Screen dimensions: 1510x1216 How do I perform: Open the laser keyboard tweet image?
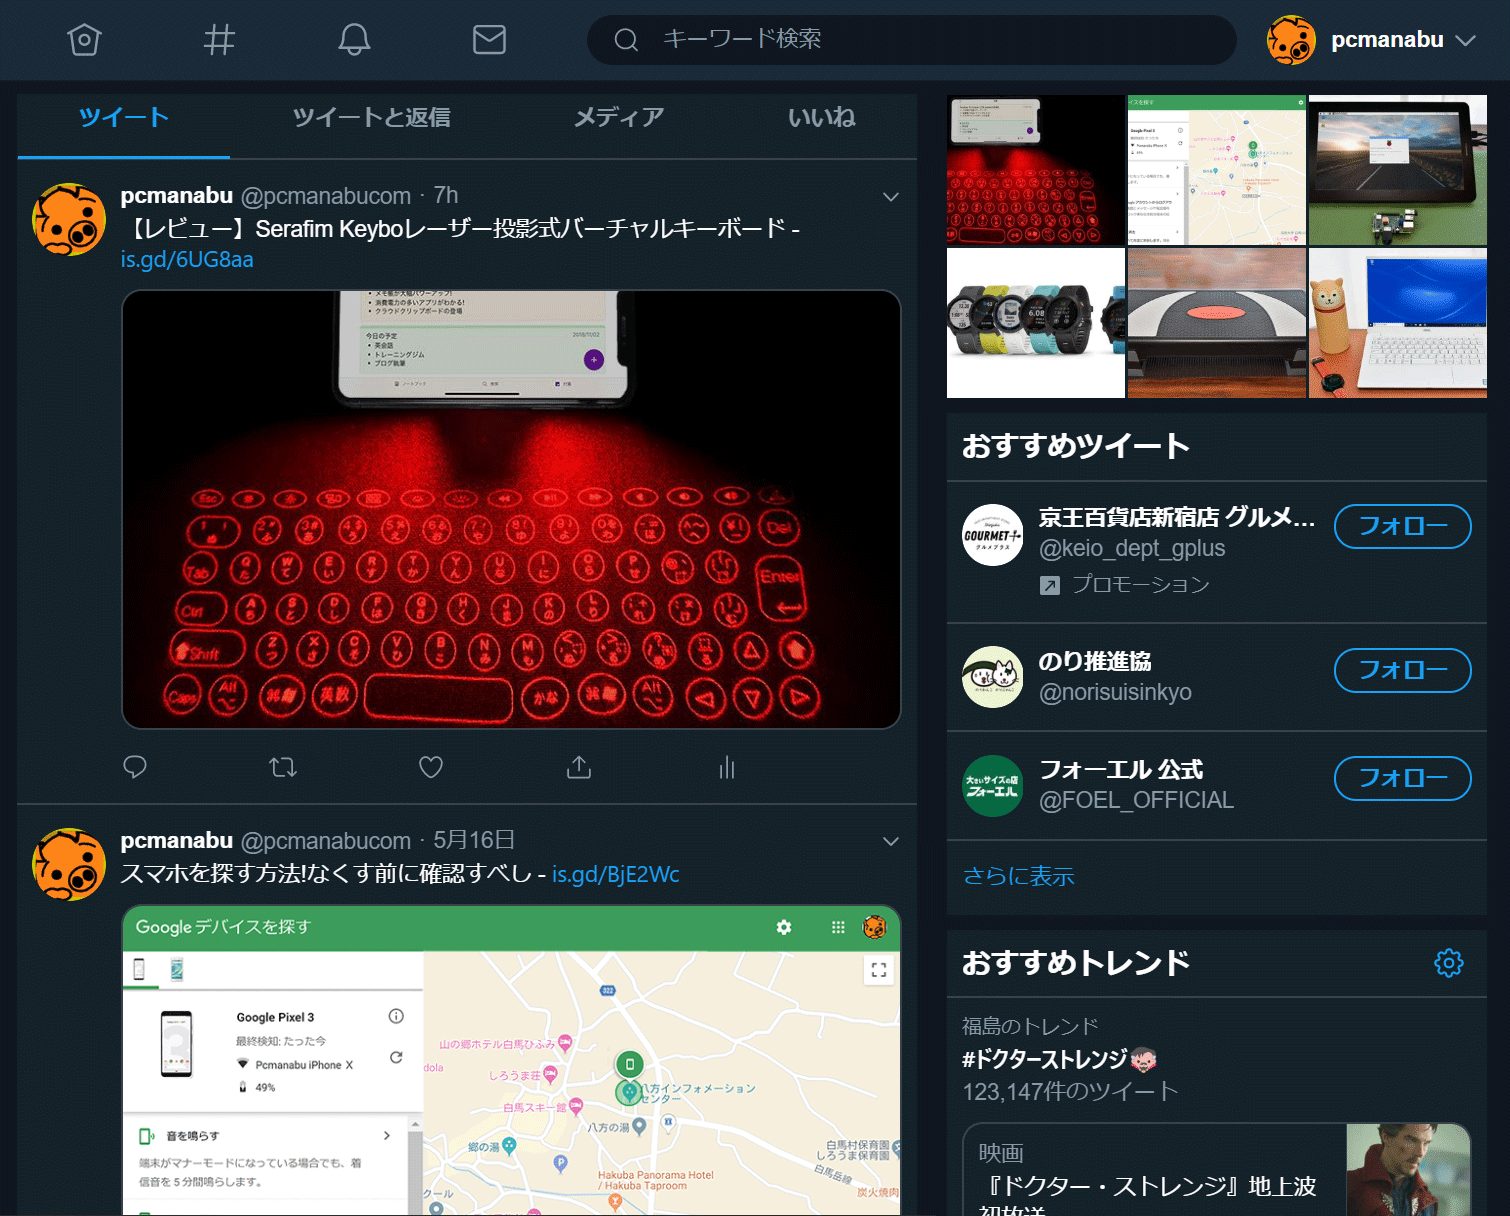point(511,509)
